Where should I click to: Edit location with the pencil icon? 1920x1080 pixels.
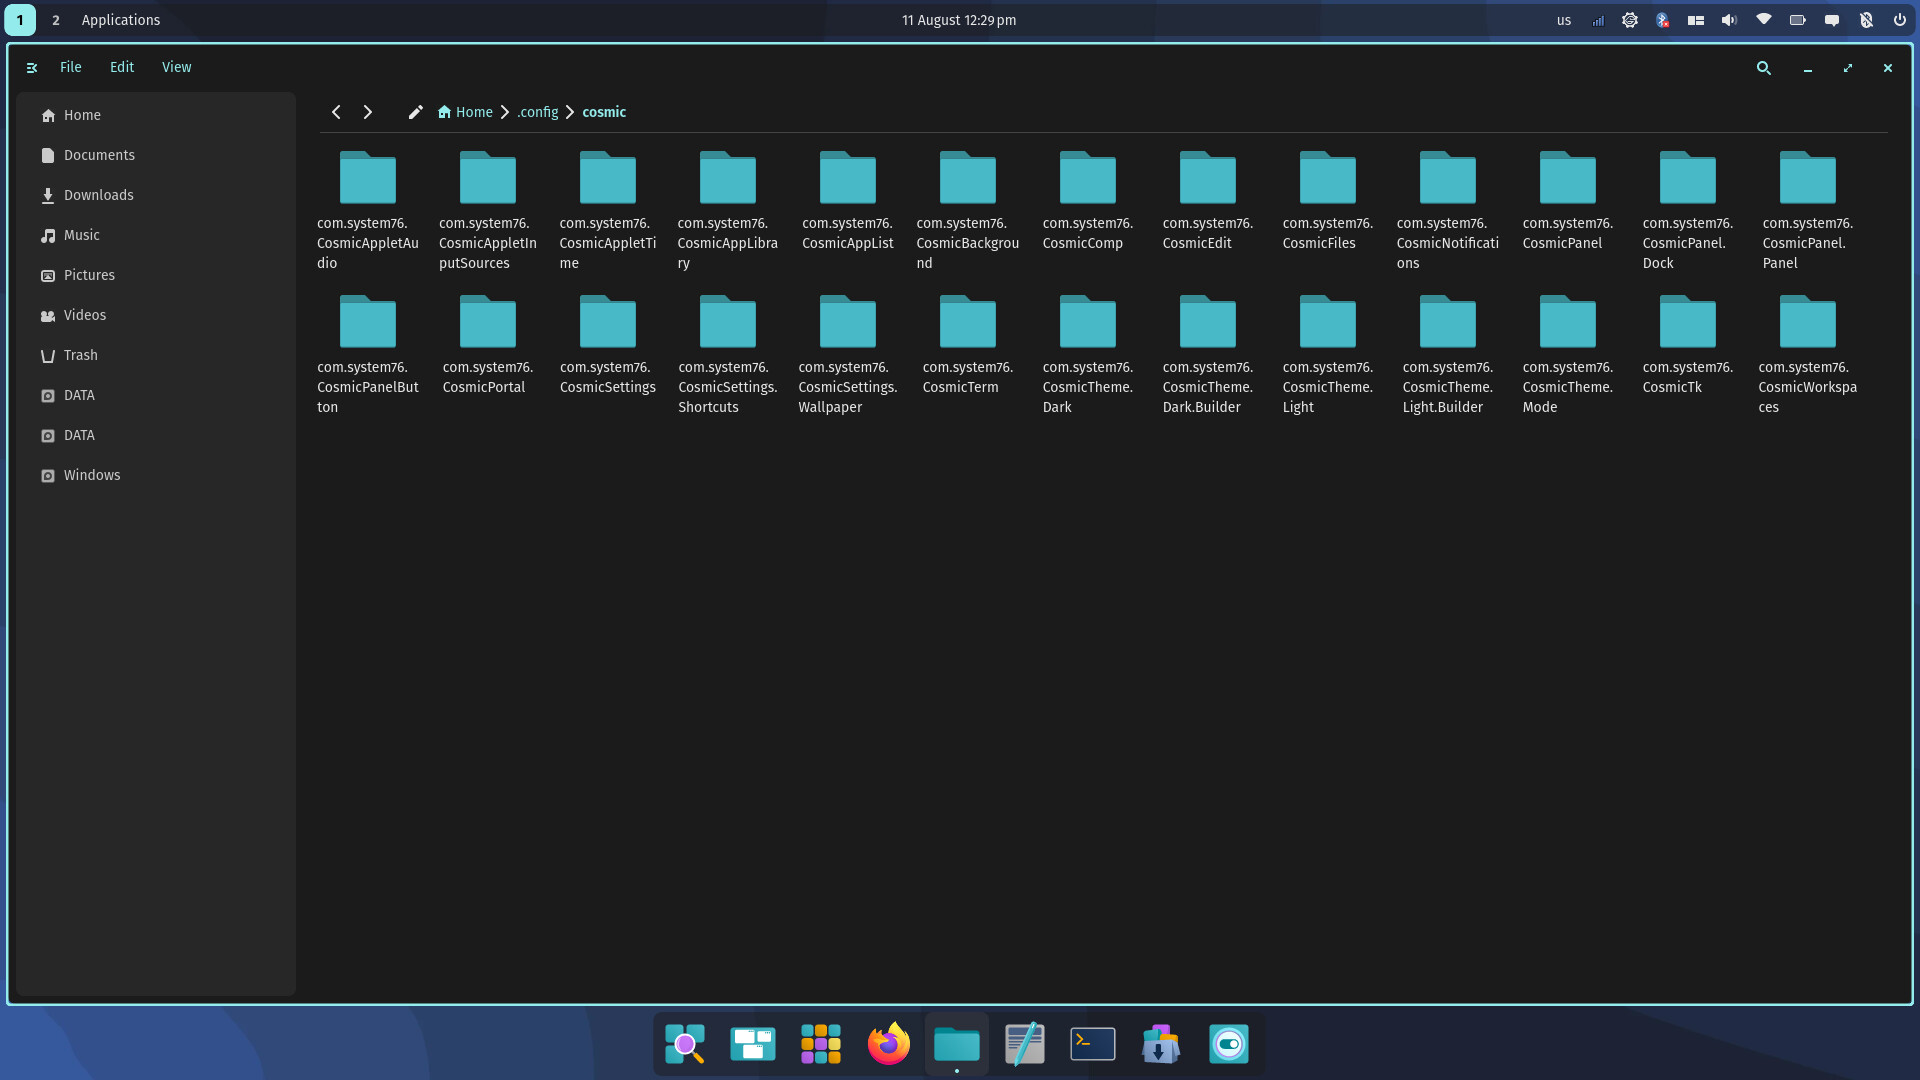[x=416, y=112]
